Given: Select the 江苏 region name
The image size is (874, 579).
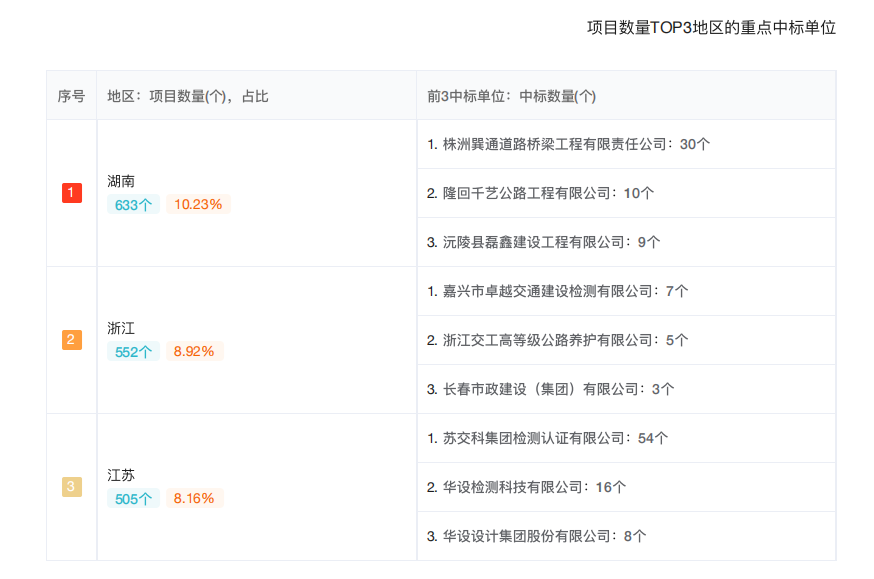Looking at the screenshot, I should click(x=121, y=476).
